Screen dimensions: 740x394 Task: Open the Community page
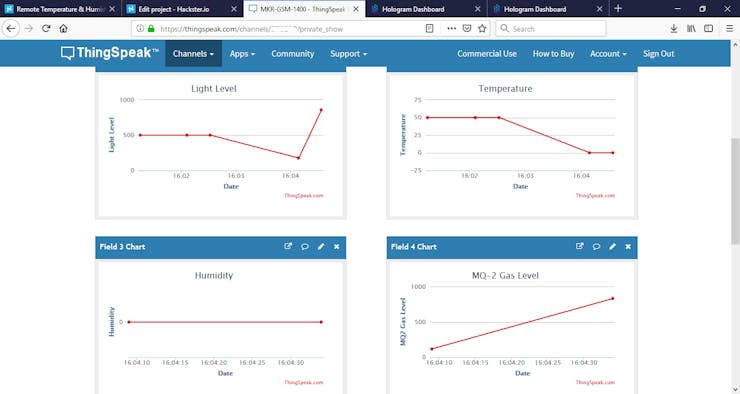pos(293,54)
